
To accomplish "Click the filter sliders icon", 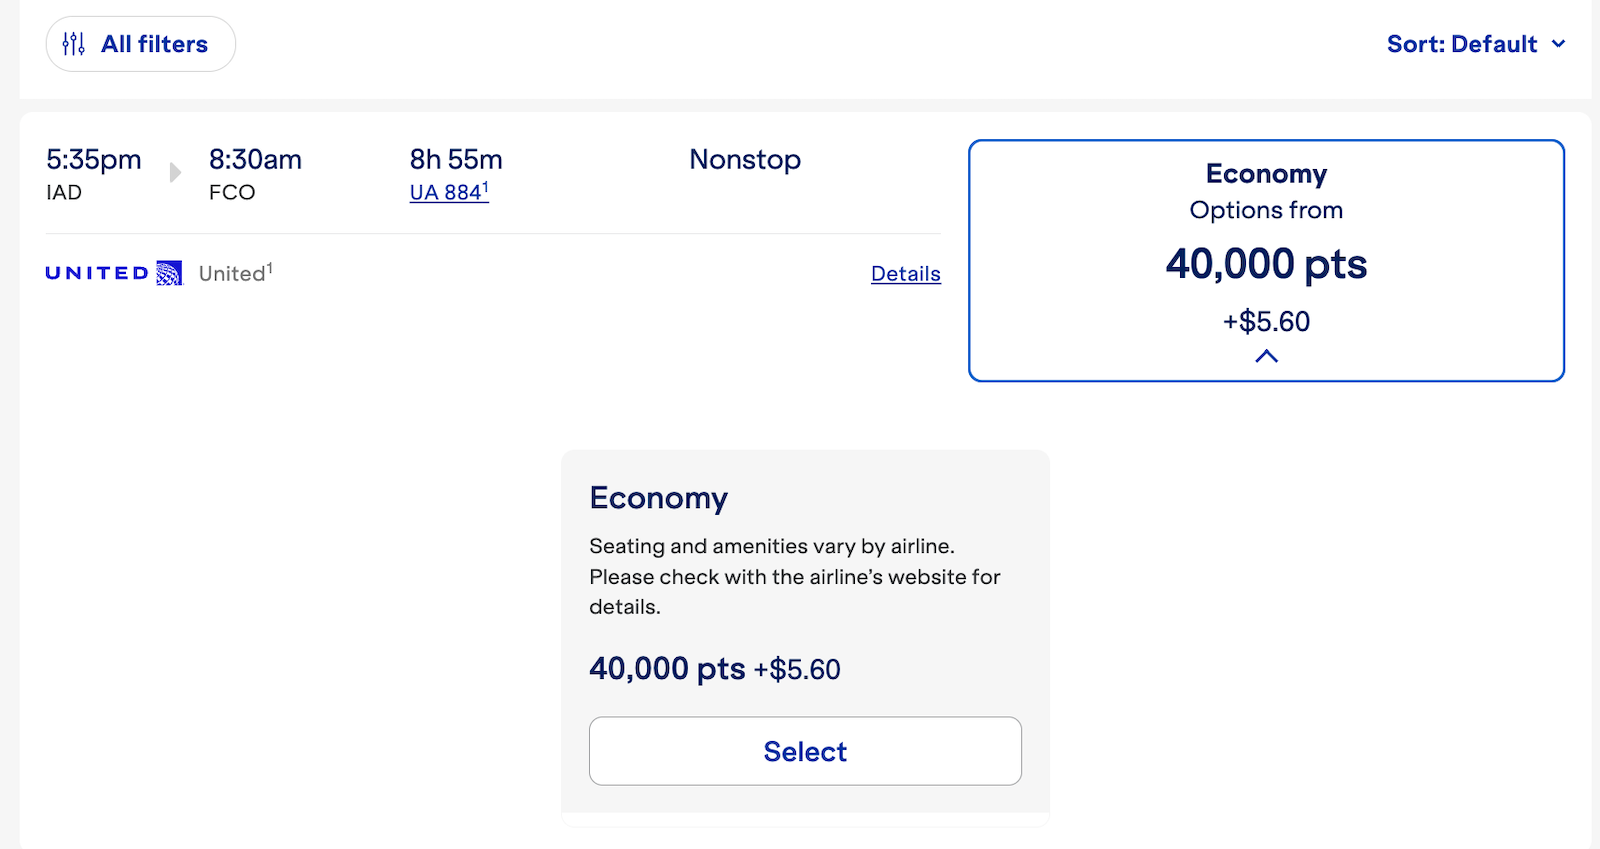I will pos(74,44).
